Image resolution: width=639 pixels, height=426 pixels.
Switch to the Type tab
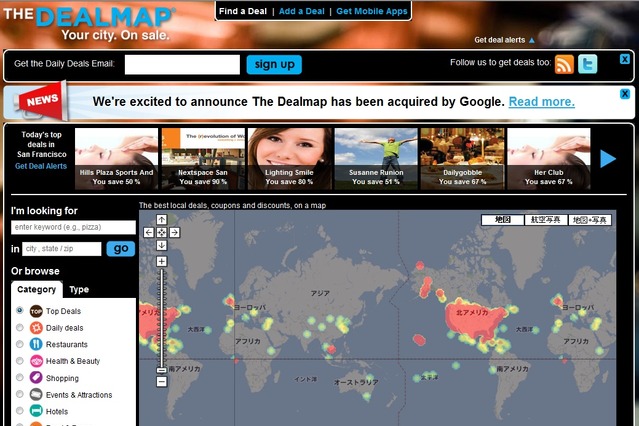(x=79, y=289)
